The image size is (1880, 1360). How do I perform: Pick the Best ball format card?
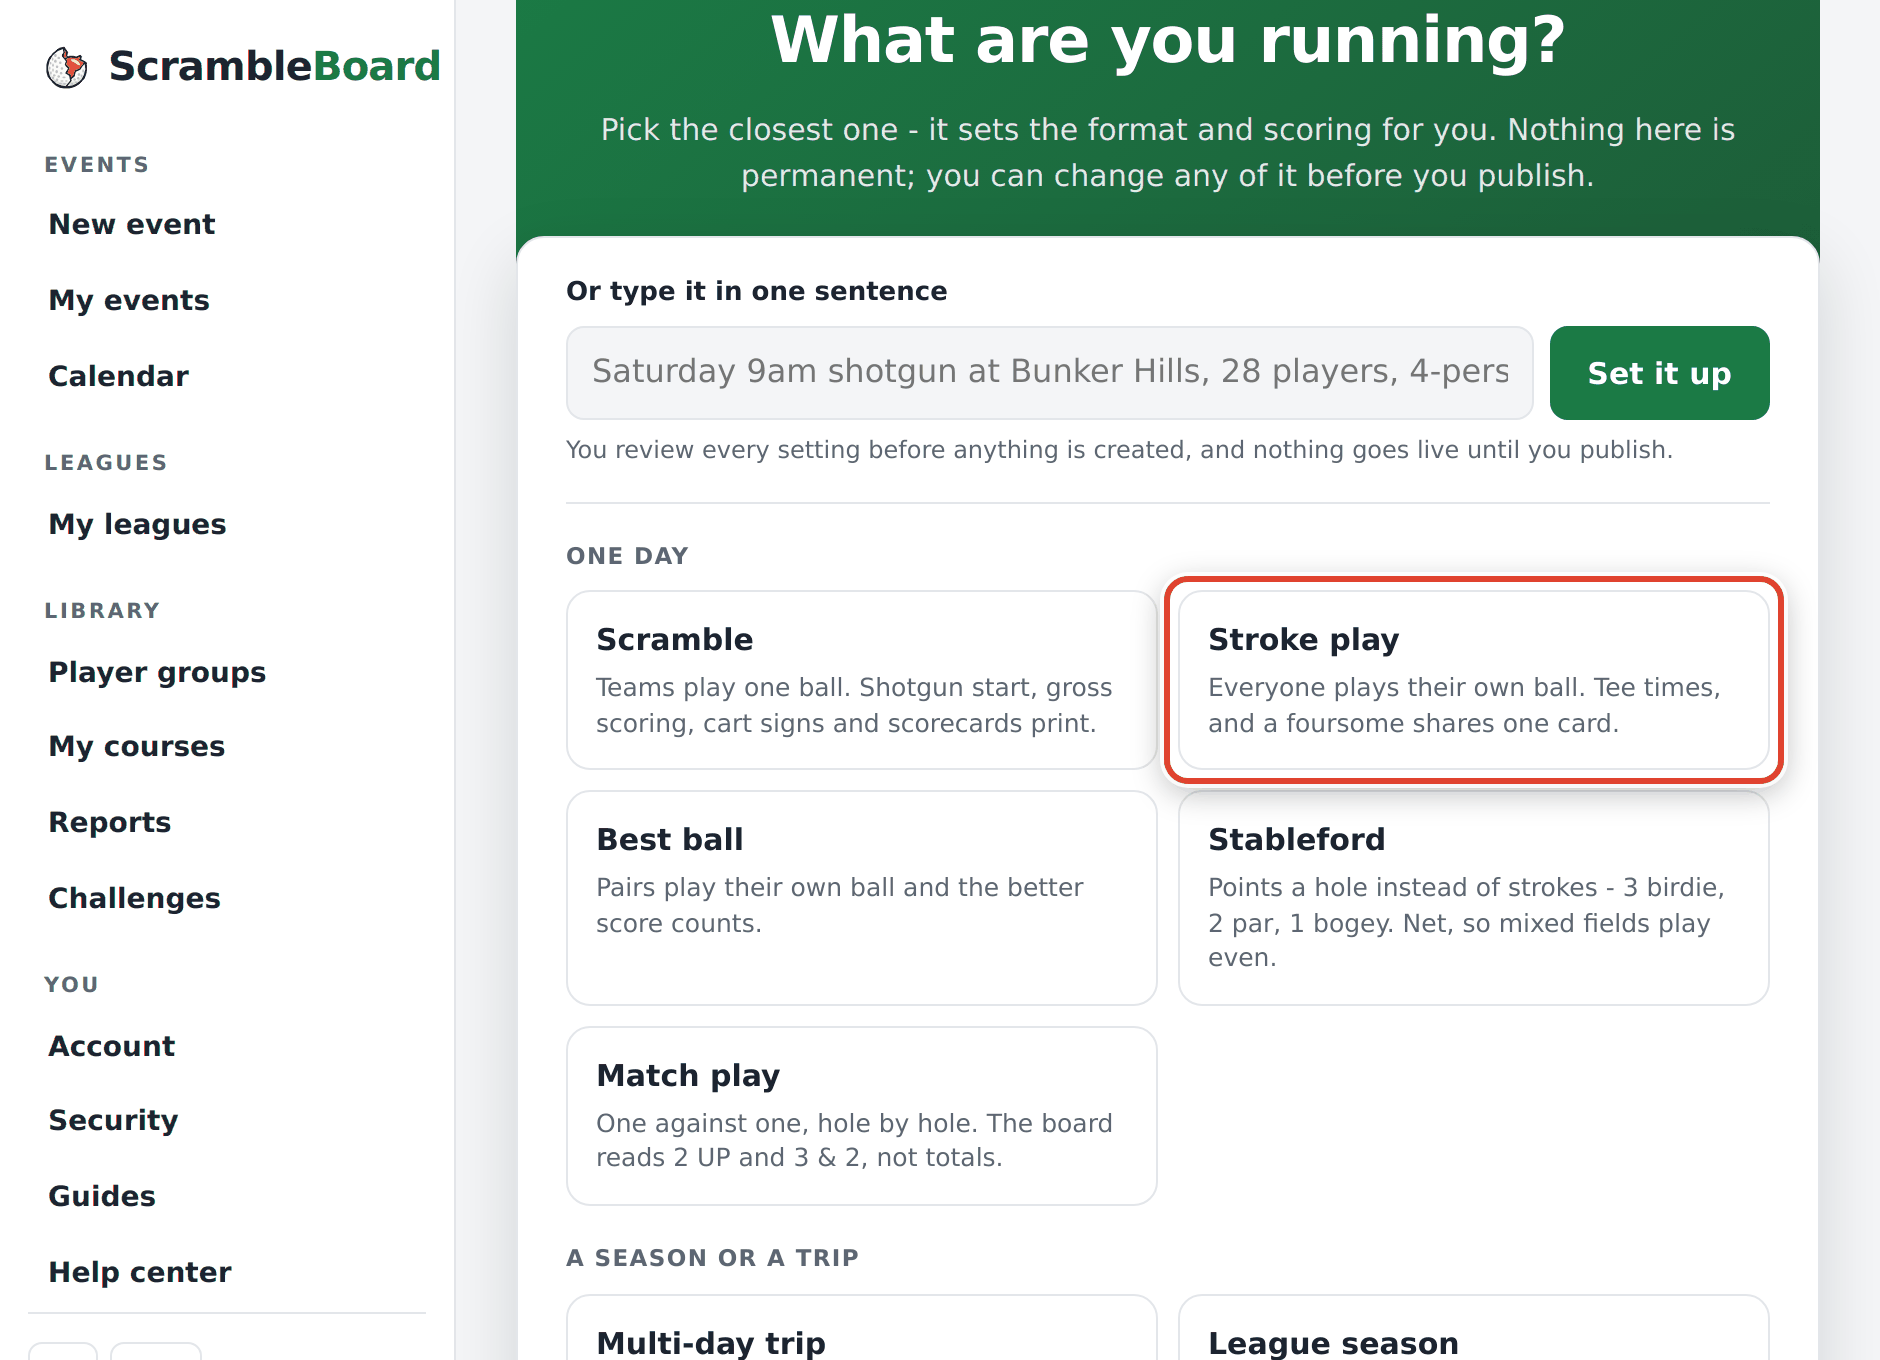coord(862,898)
